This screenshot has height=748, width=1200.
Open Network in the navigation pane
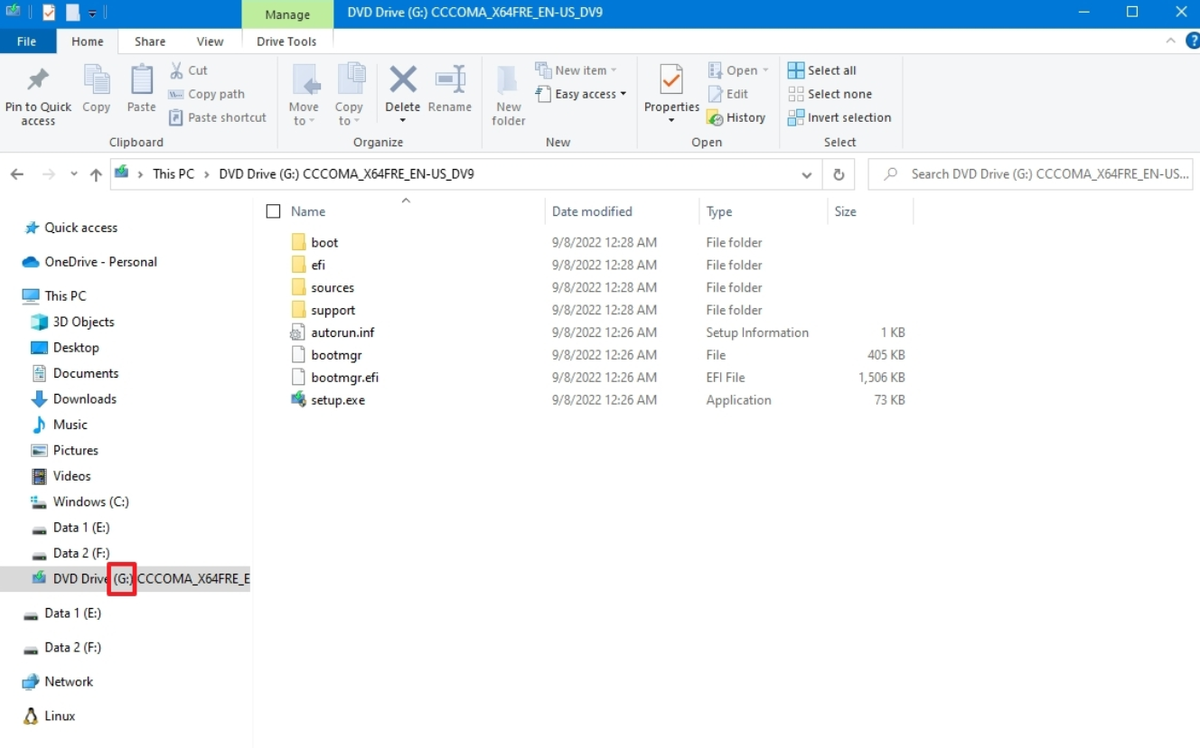tap(58, 682)
